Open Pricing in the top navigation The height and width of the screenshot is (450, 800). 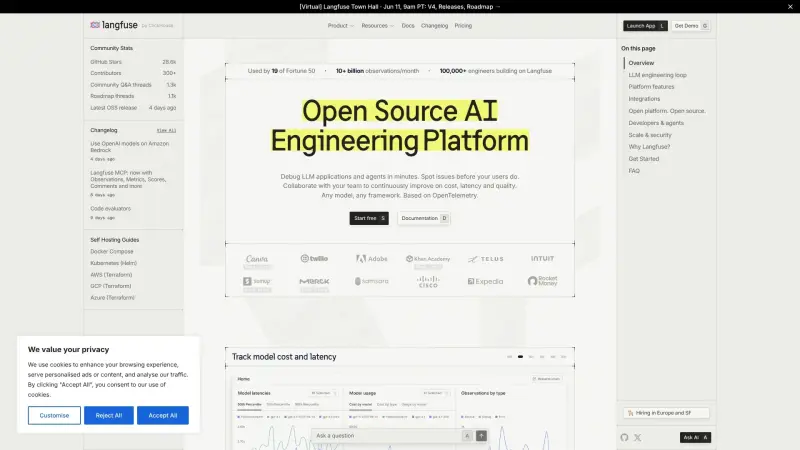pos(463,26)
